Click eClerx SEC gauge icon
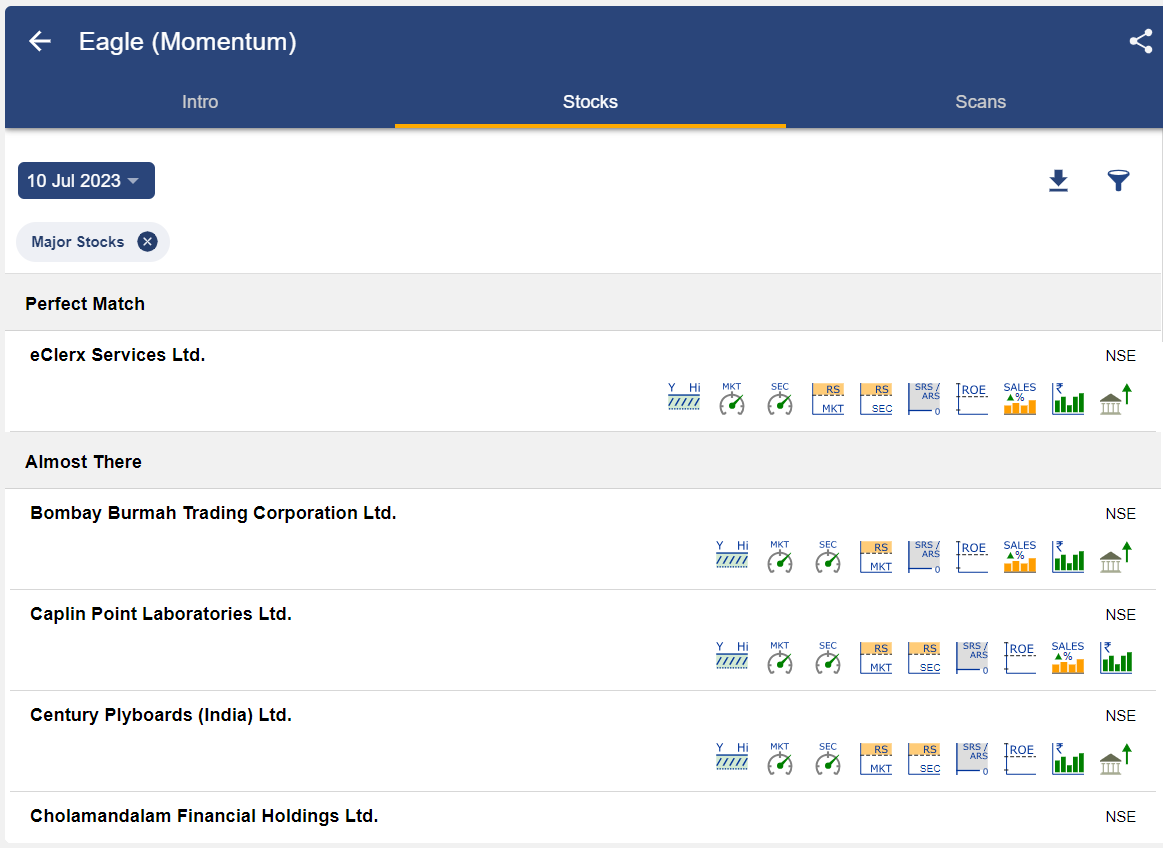 pos(780,398)
